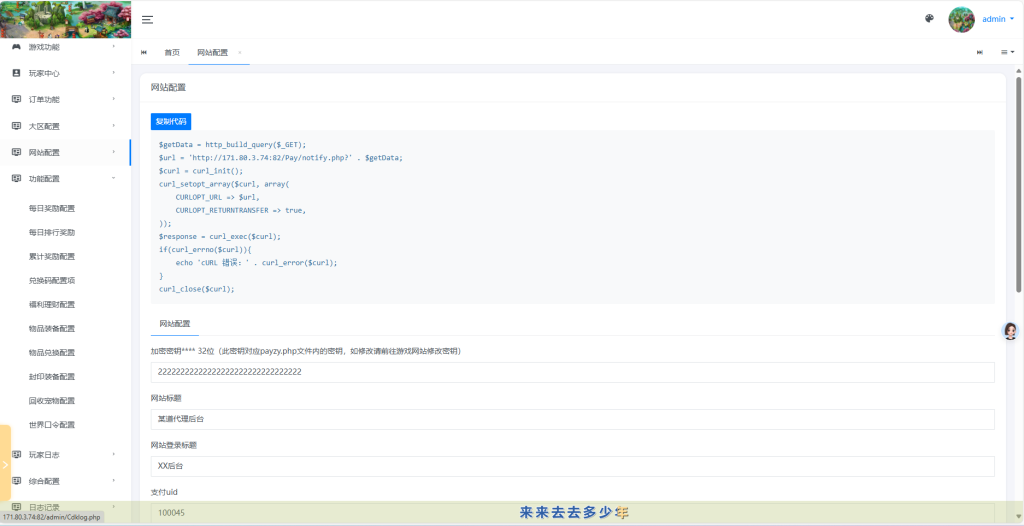Select the 网站配置 section tab above form
The width and height of the screenshot is (1024, 526).
tap(175, 324)
